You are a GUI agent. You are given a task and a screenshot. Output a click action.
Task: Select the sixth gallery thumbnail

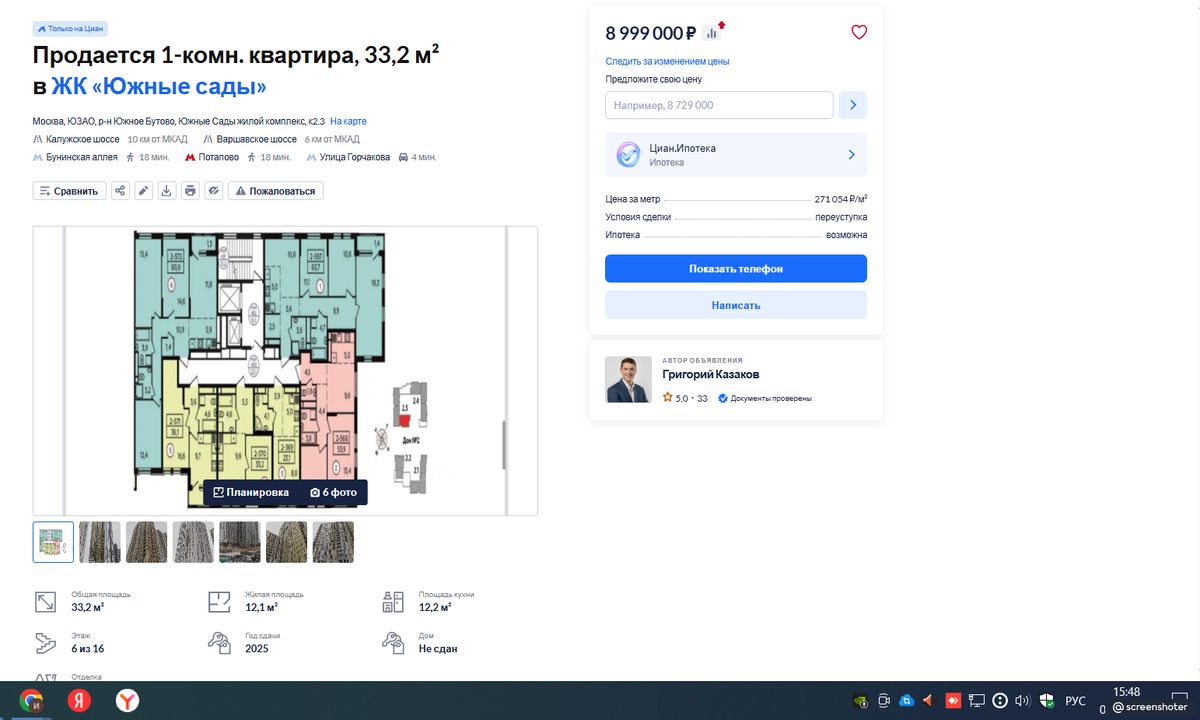pyautogui.click(x=286, y=542)
